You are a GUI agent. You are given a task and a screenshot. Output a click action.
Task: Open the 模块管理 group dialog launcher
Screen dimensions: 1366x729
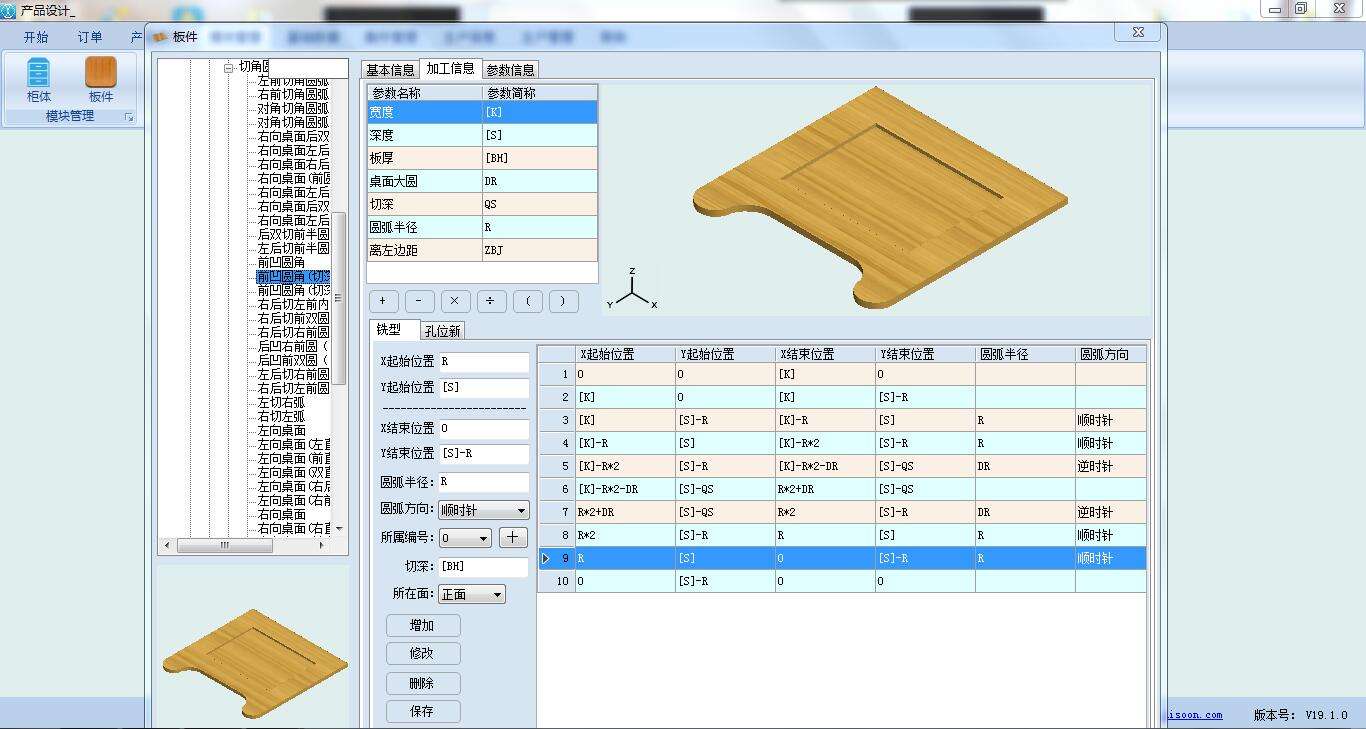(x=128, y=117)
